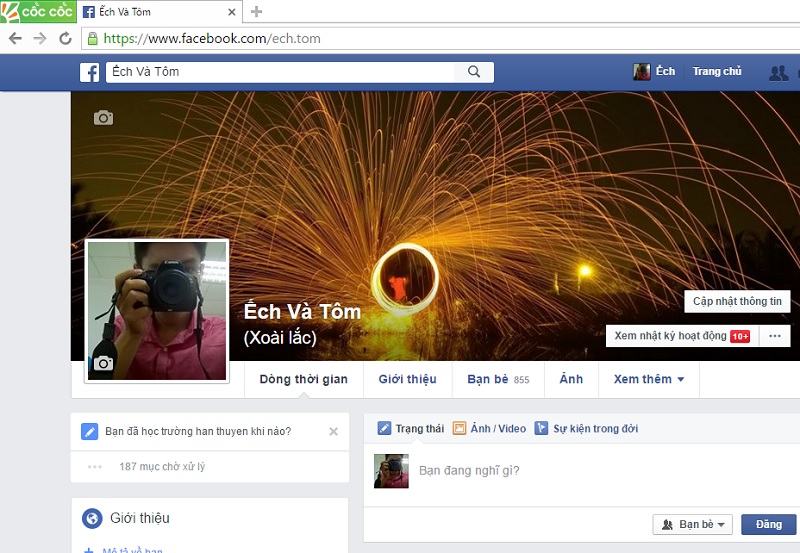This screenshot has width=800, height=553.
Task: Expand the Xem thêm dropdown
Action: point(648,380)
